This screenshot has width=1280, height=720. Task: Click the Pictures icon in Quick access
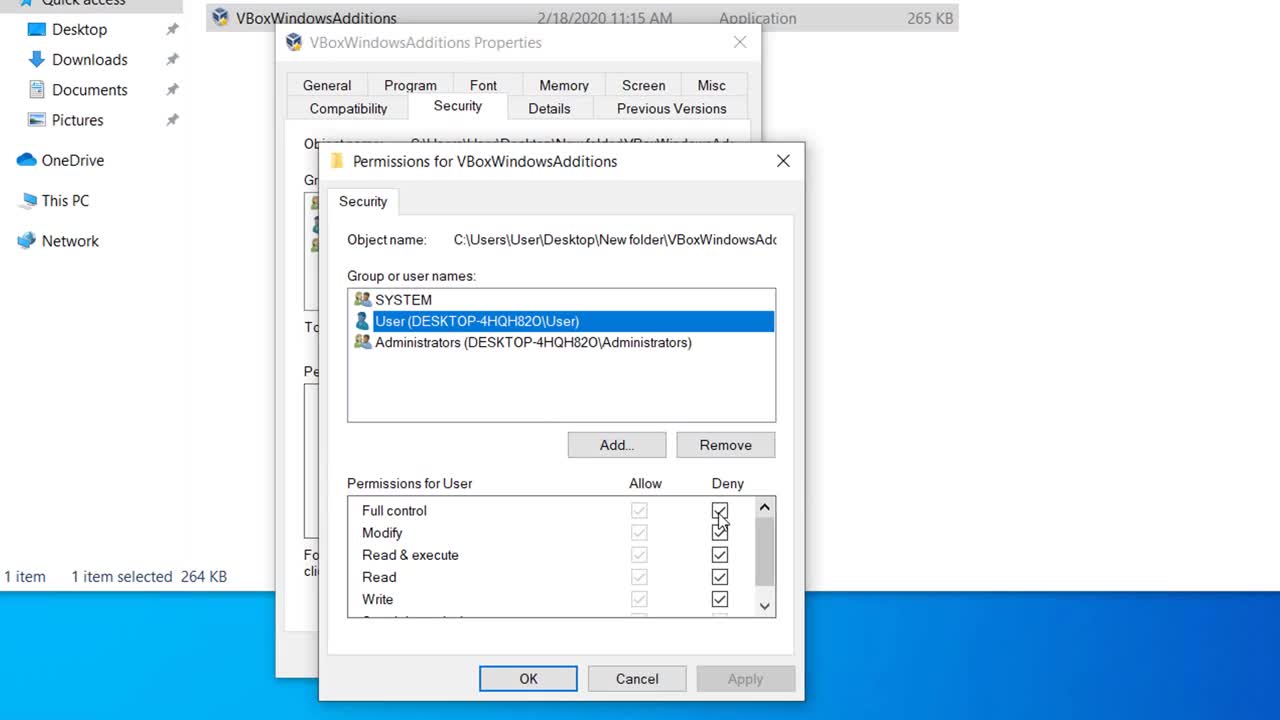click(x=37, y=120)
